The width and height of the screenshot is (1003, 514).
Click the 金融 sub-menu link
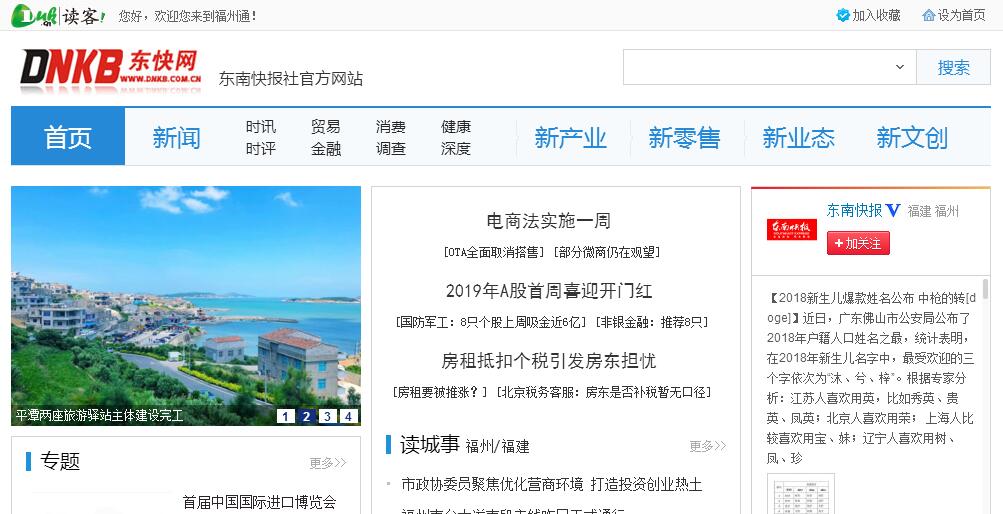click(326, 148)
